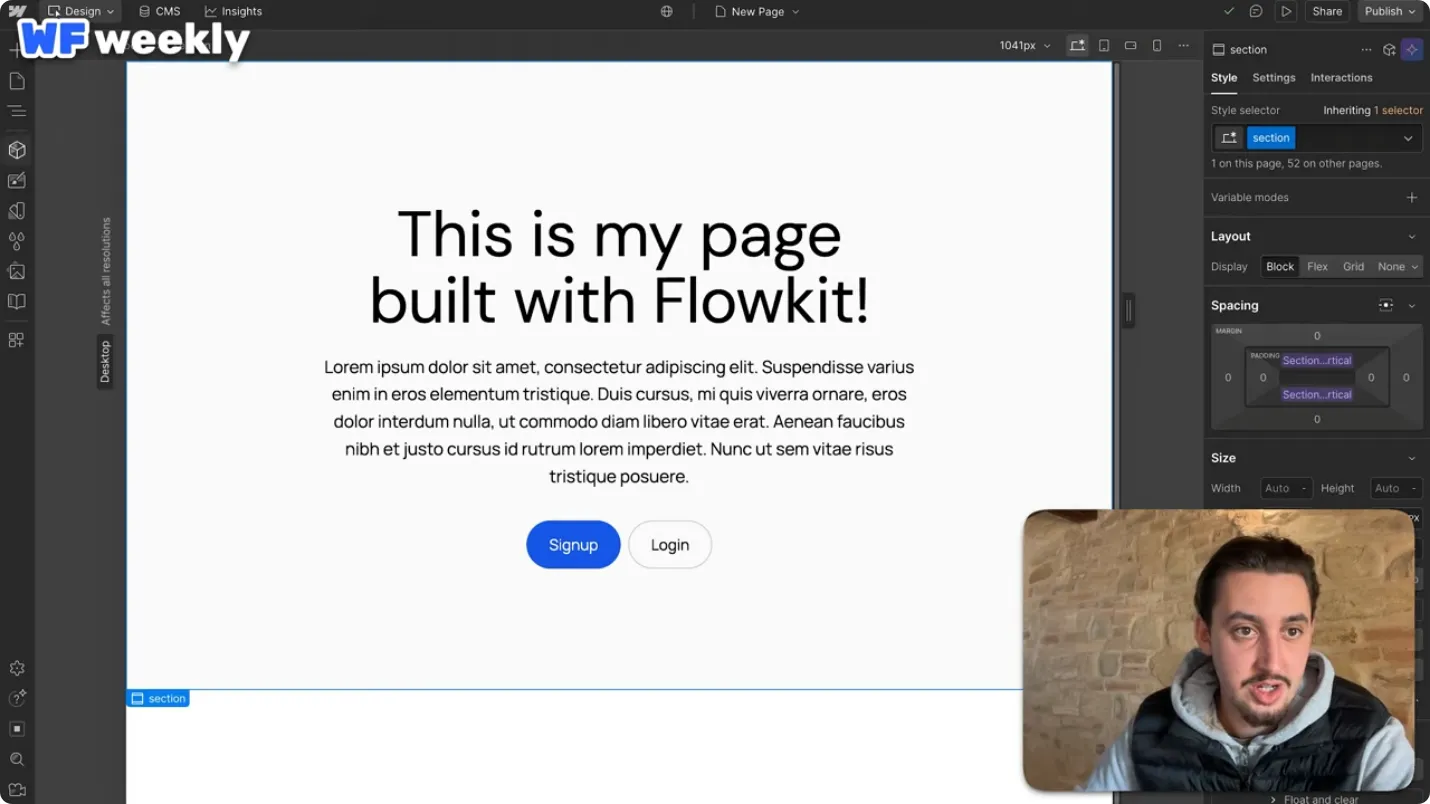This screenshot has height=804, width=1430.
Task: Select the desktop base breakpoint
Action: pyautogui.click(x=1077, y=46)
